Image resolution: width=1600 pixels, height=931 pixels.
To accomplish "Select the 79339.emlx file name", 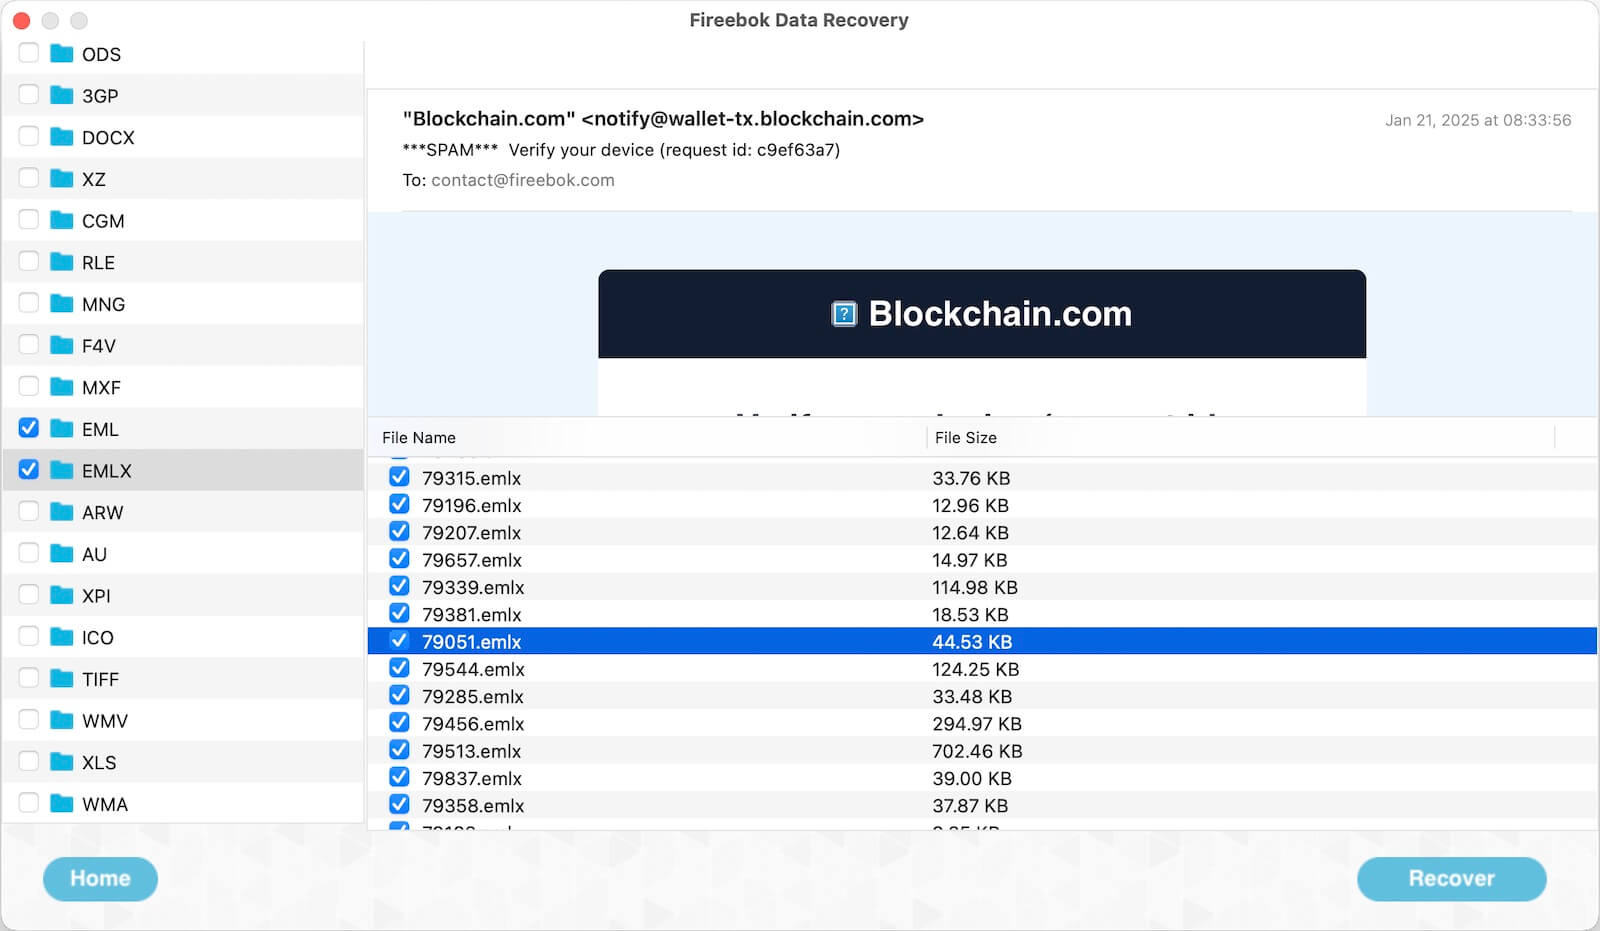I will [473, 587].
